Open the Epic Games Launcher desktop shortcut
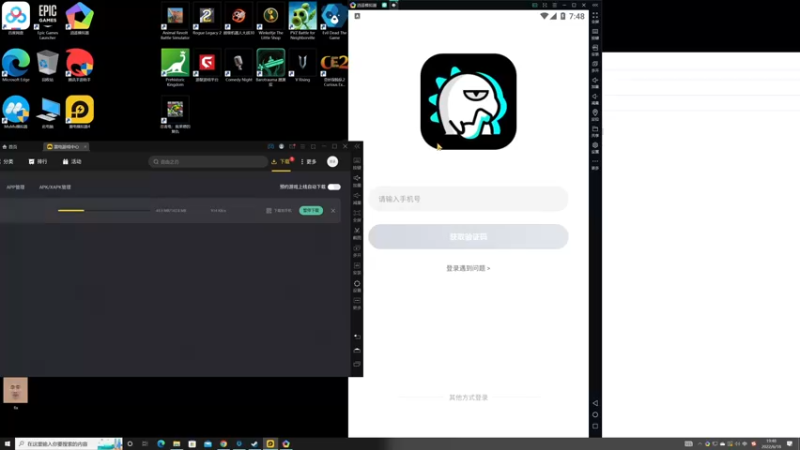 click(x=47, y=19)
